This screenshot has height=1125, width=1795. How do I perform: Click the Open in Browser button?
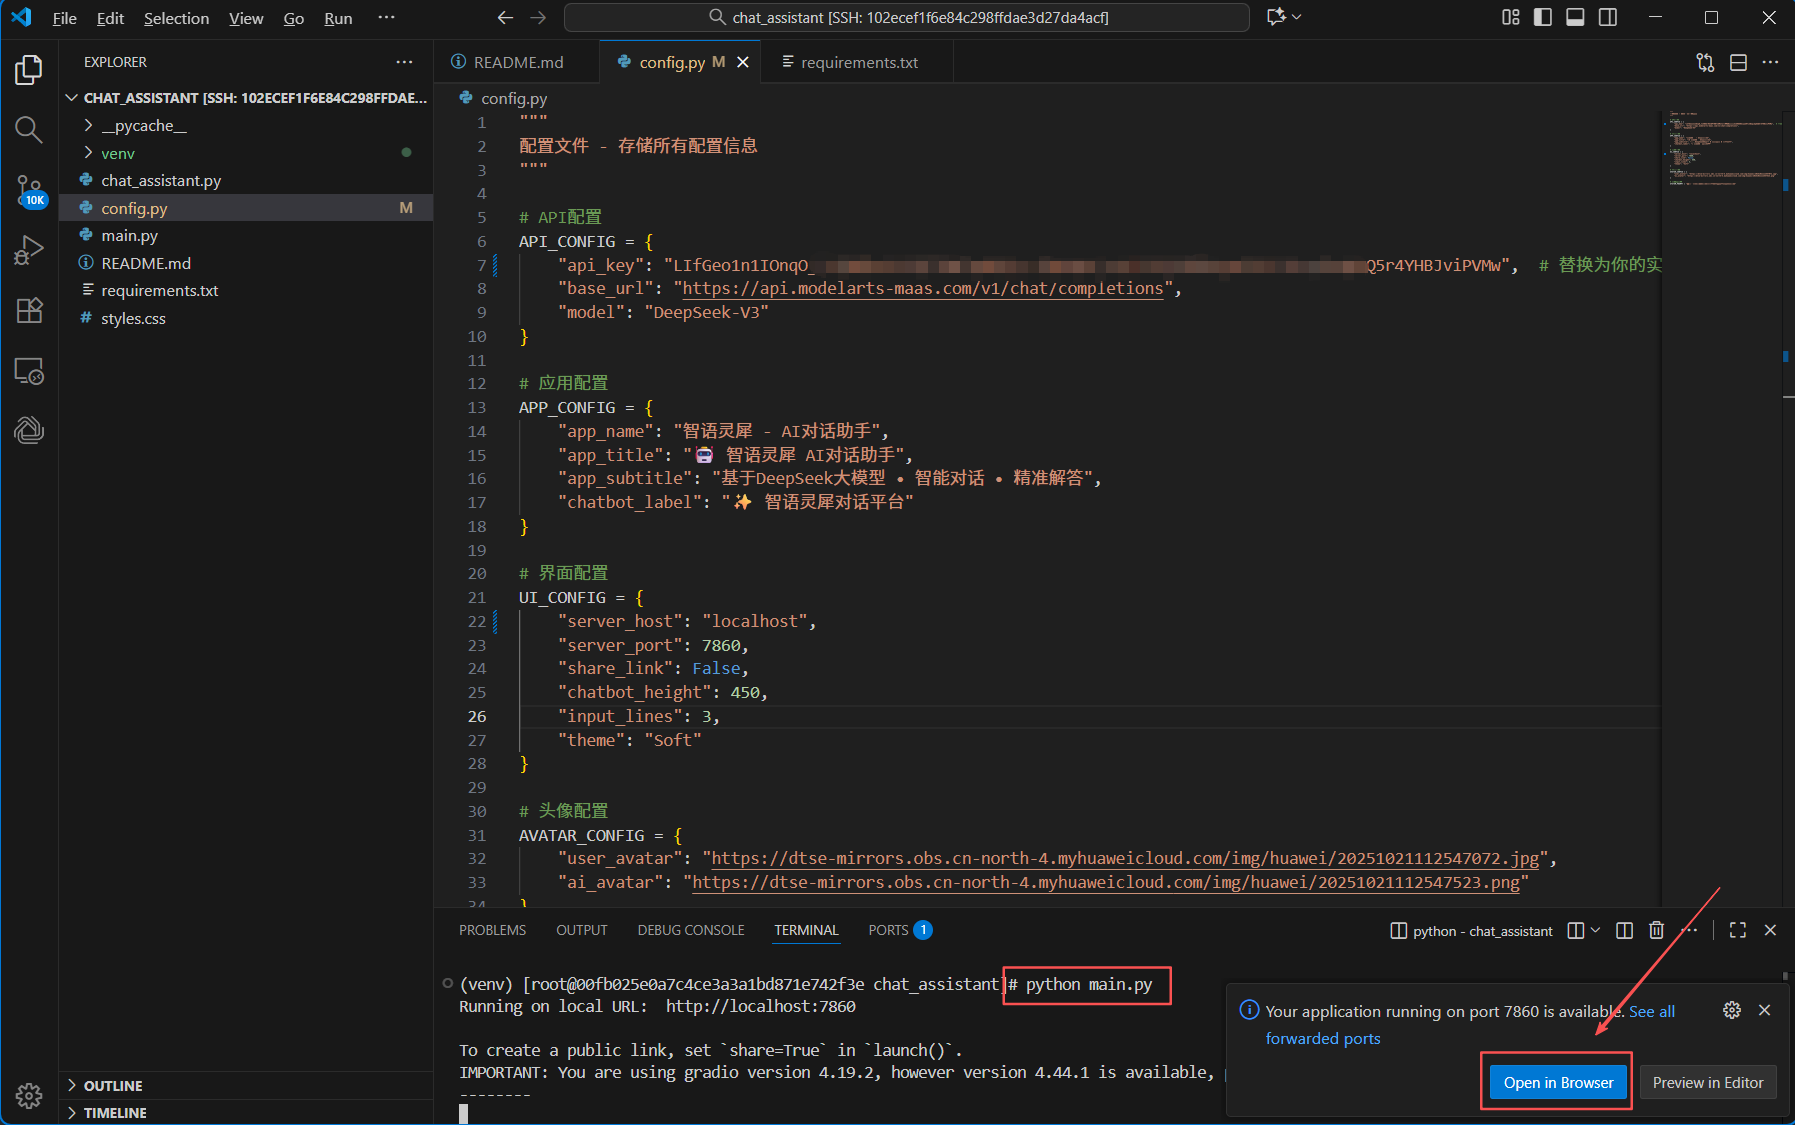coord(1558,1082)
